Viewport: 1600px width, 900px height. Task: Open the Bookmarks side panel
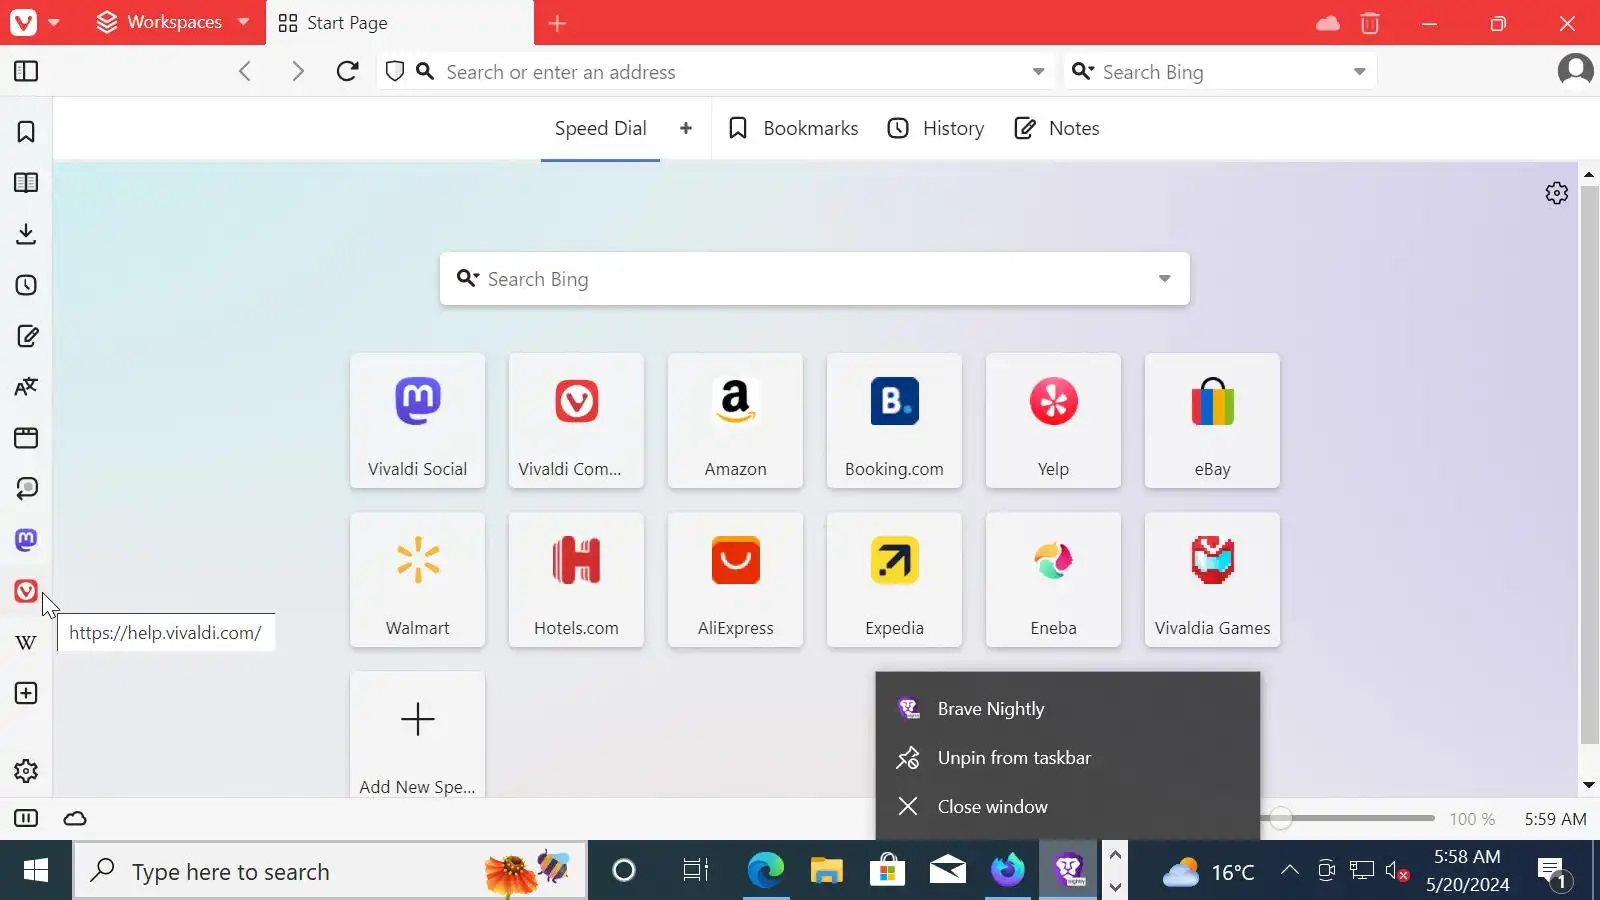tap(26, 132)
